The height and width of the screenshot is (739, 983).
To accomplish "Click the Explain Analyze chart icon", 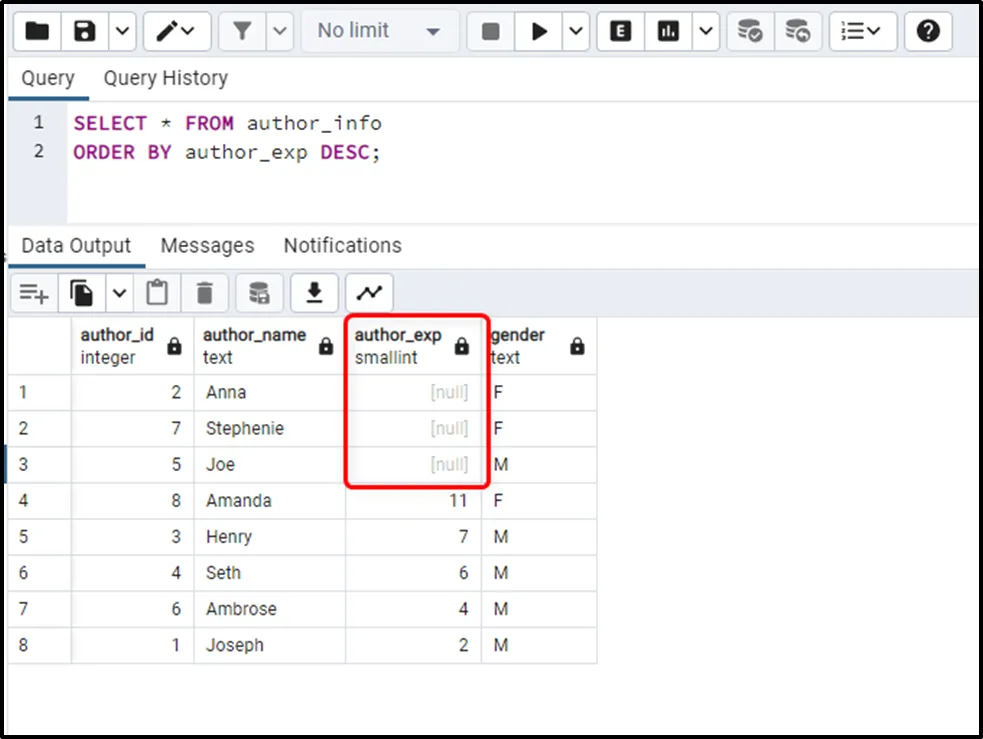I will [668, 31].
